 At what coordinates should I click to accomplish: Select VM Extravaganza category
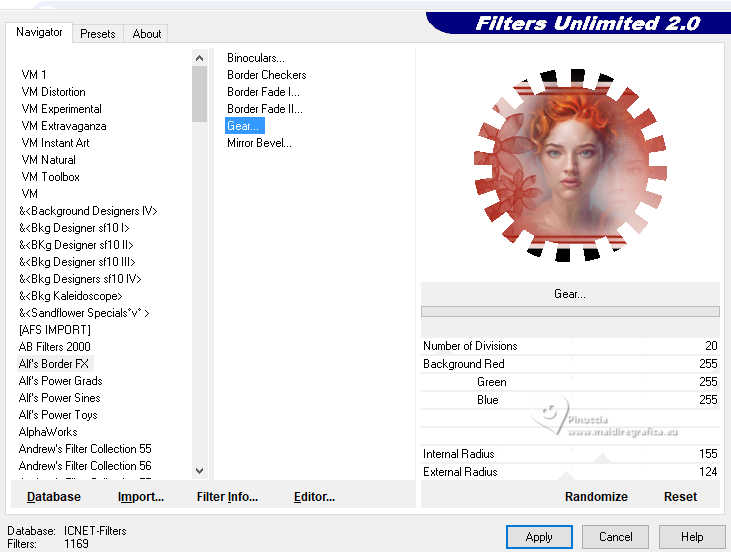point(64,126)
